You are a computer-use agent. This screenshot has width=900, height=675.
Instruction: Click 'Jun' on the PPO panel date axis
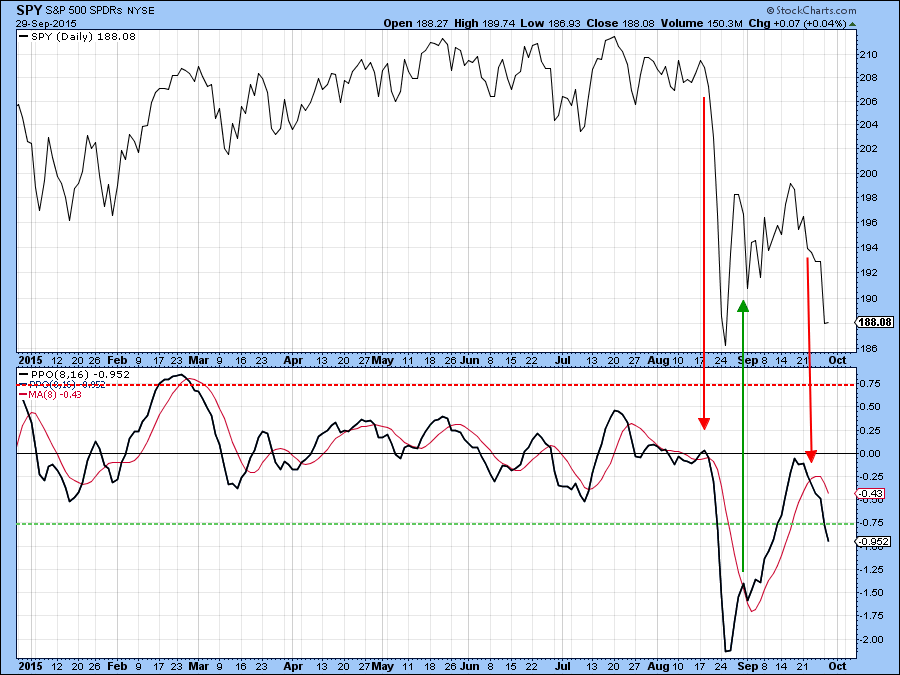pos(470,666)
